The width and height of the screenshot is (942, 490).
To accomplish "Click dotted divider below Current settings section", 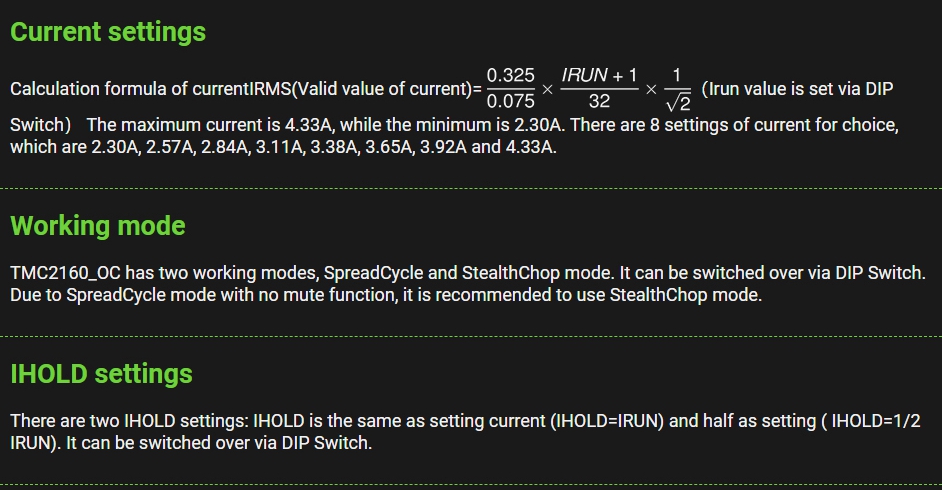I will (471, 188).
